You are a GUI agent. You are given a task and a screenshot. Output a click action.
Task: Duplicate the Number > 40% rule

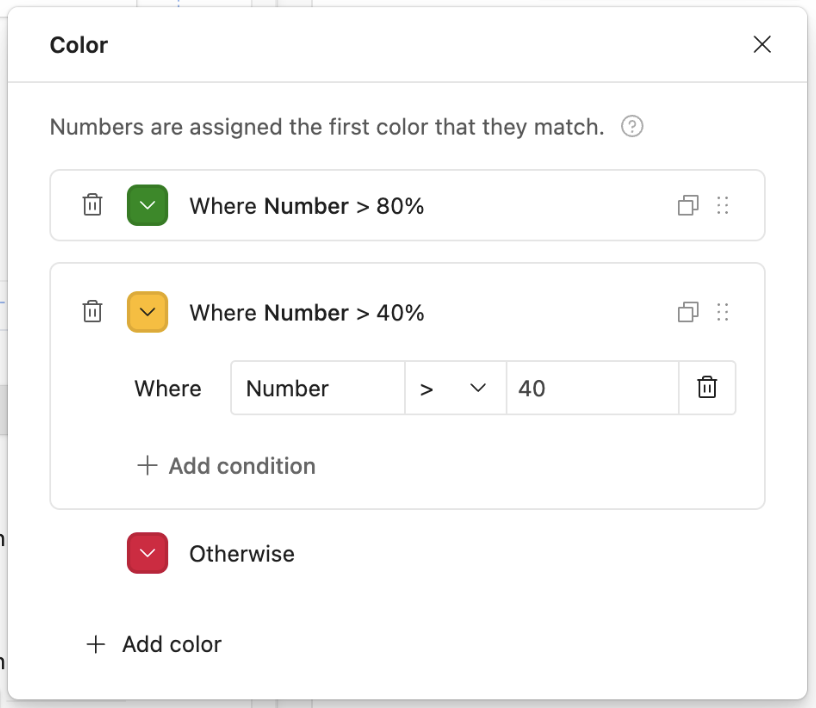coord(688,312)
